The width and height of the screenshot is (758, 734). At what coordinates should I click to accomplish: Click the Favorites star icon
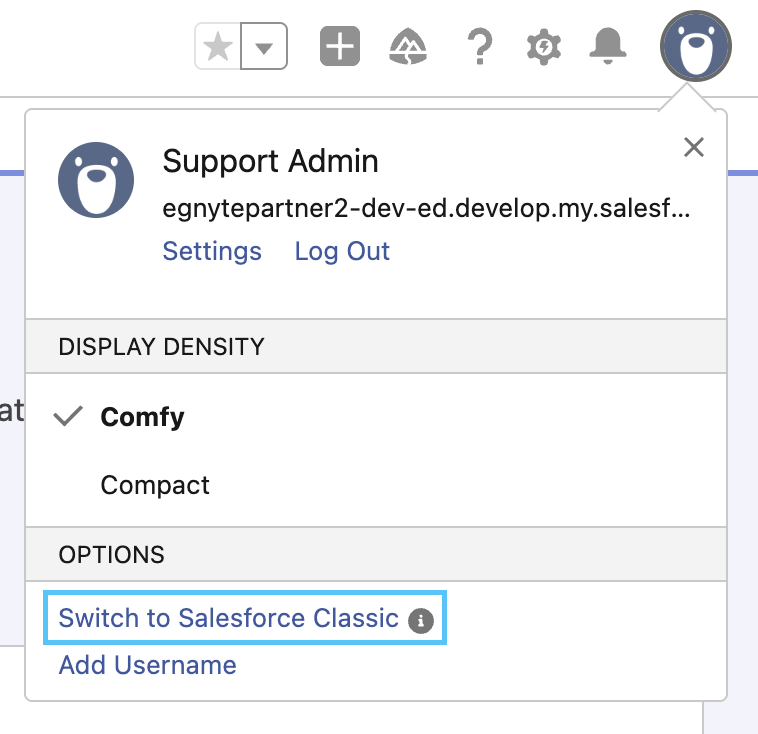click(218, 46)
